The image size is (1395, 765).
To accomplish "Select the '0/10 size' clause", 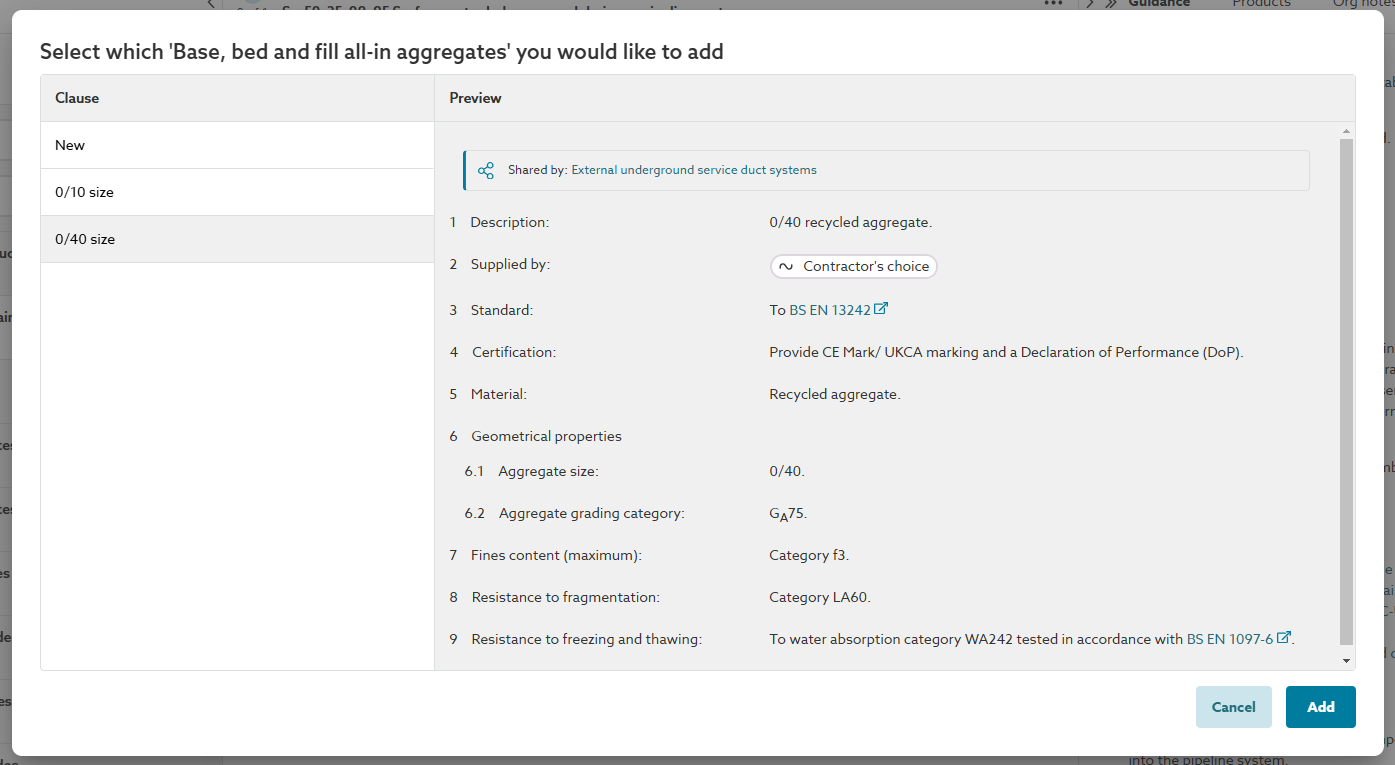I will (x=237, y=192).
